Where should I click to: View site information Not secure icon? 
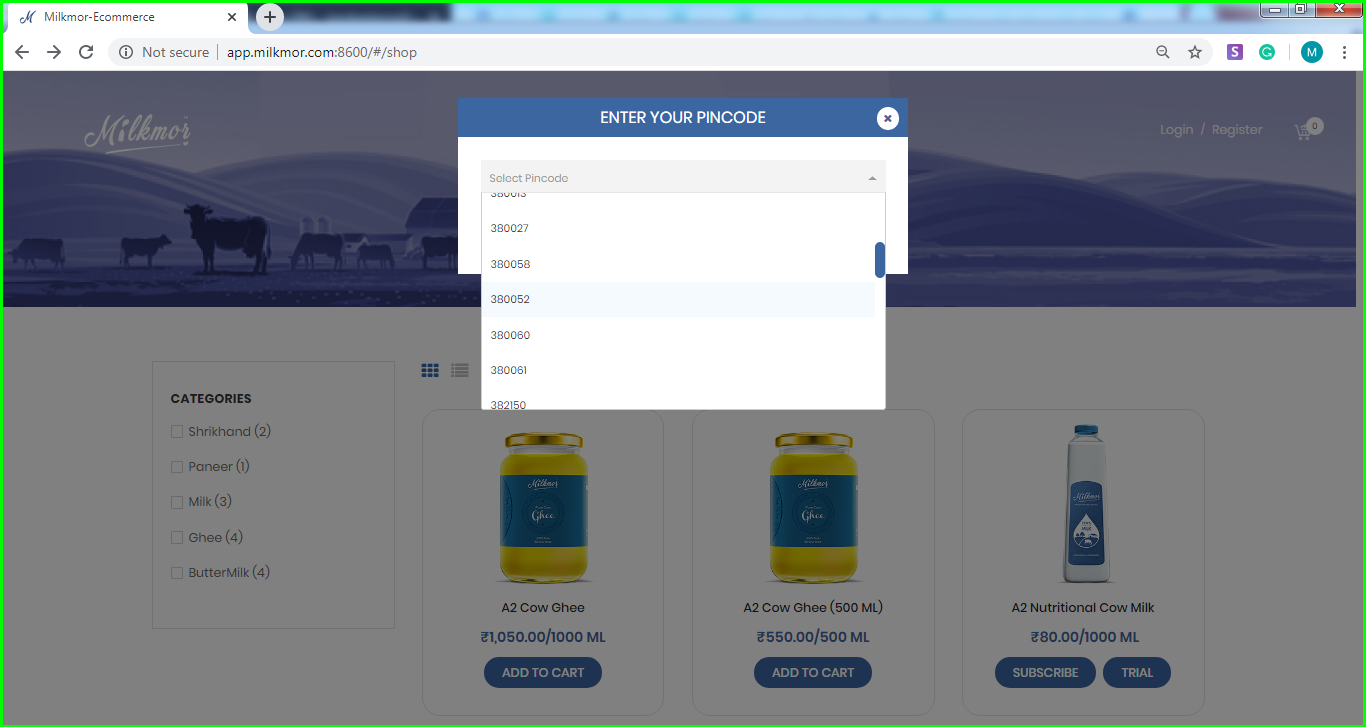click(126, 52)
